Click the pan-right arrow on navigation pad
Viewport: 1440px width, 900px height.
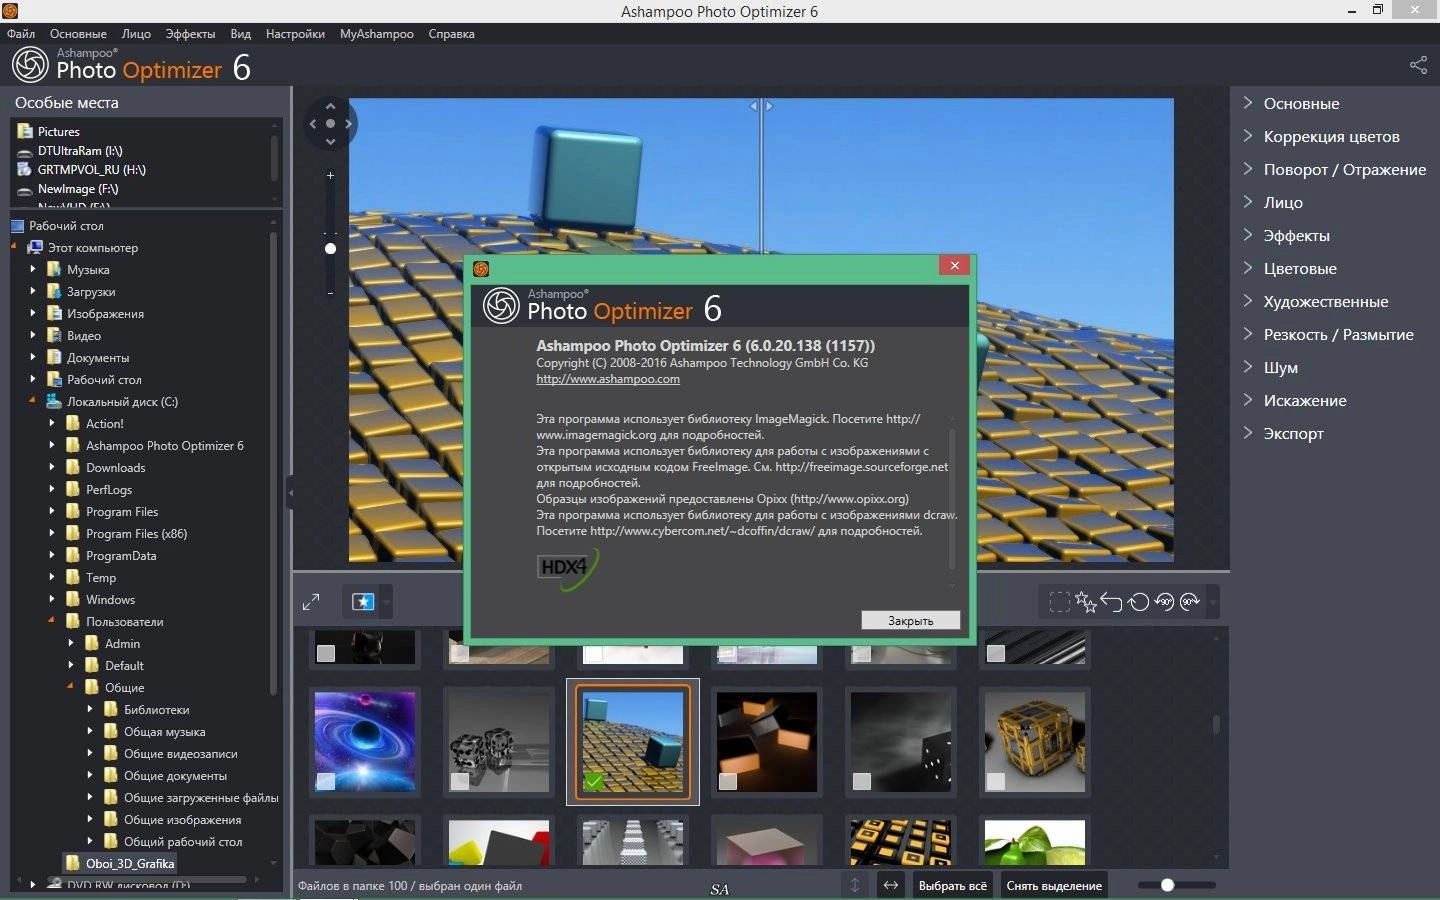click(x=348, y=124)
